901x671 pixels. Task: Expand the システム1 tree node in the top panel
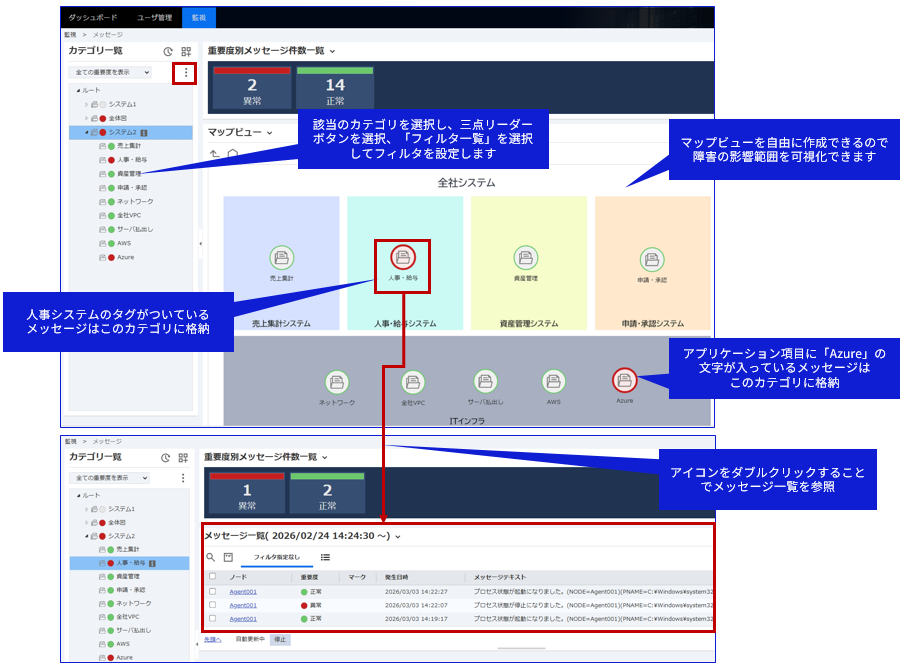(x=86, y=104)
